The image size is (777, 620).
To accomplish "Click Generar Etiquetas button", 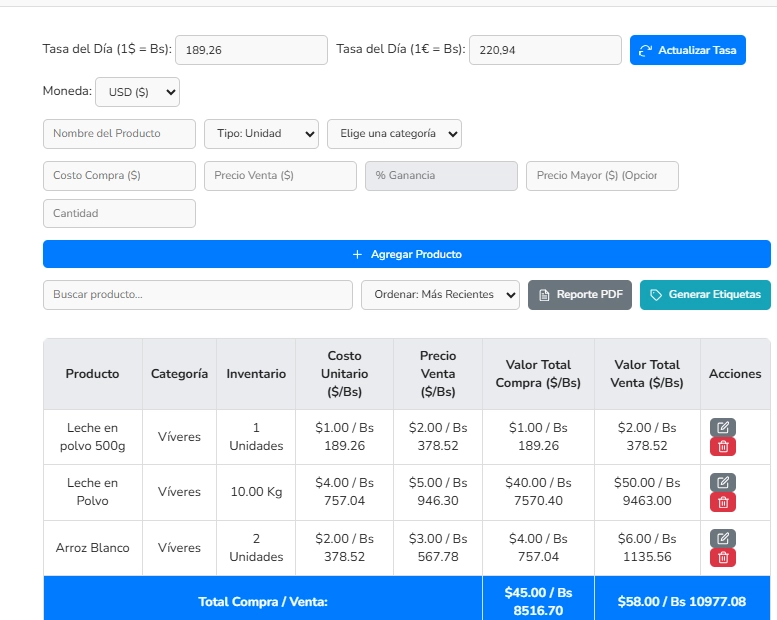I will coord(705,295).
